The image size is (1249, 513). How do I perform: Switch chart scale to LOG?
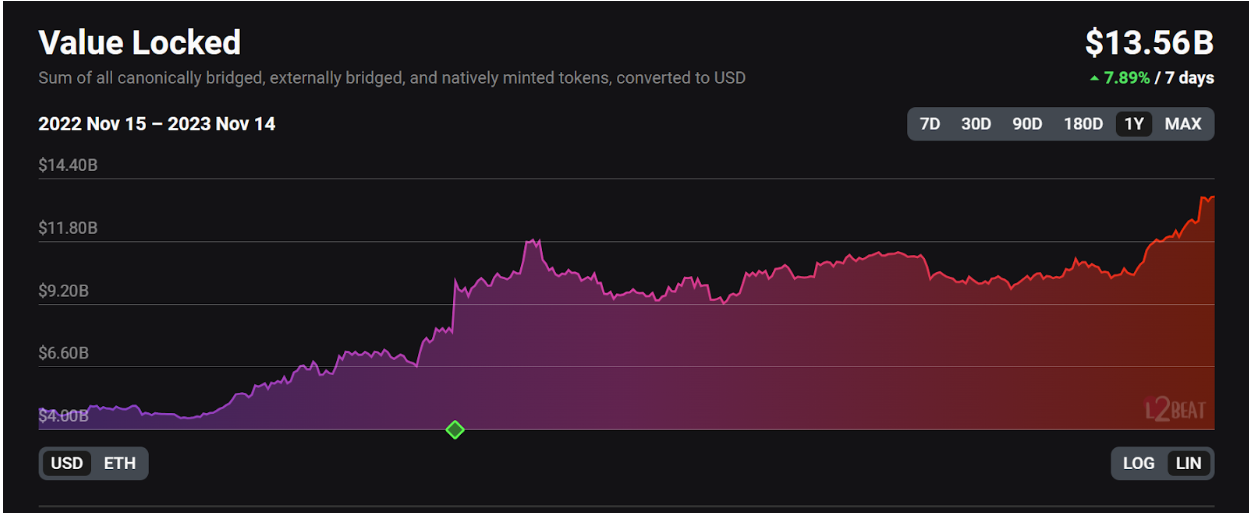[1138, 463]
